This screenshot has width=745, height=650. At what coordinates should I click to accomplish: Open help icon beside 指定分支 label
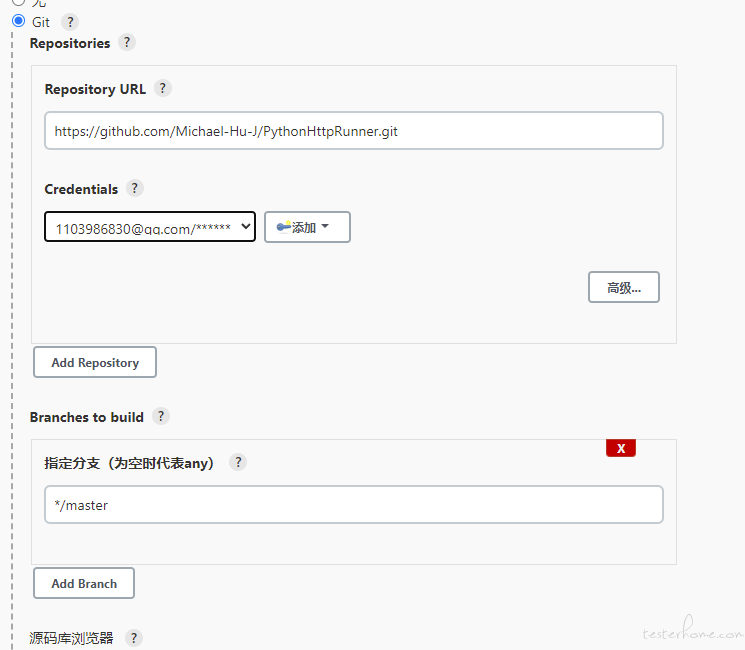click(238, 462)
